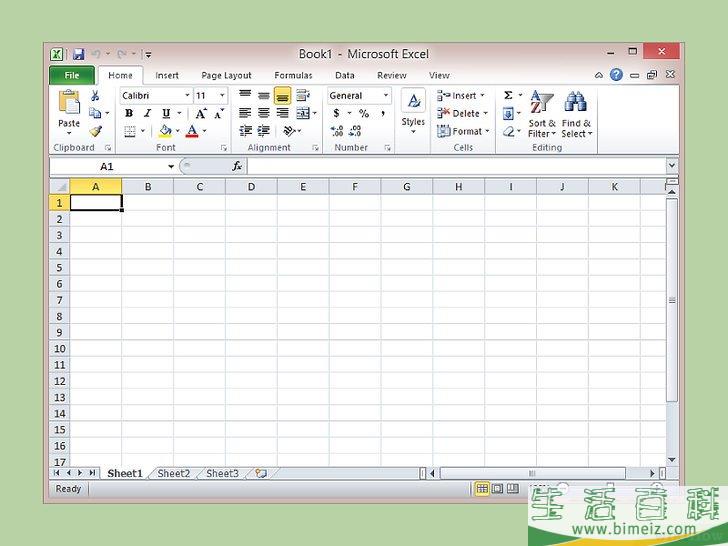This screenshot has height=546, width=728.
Task: Open the Sheet2 worksheet tab
Action: tap(174, 474)
